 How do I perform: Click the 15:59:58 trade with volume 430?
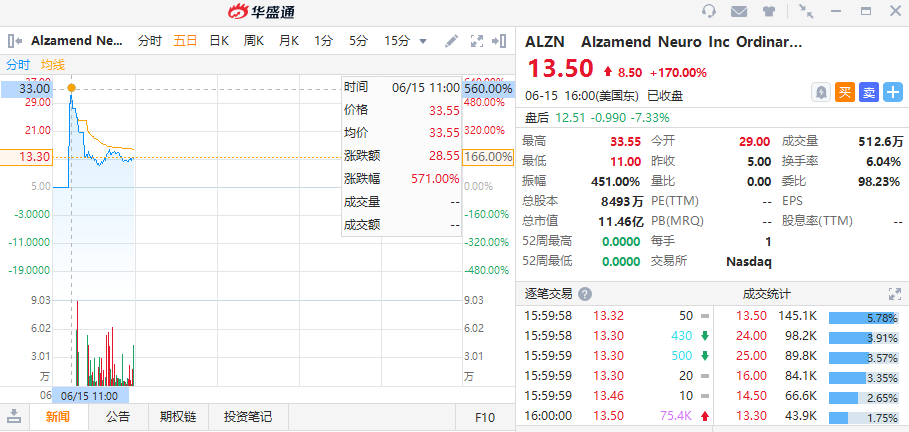coord(615,336)
